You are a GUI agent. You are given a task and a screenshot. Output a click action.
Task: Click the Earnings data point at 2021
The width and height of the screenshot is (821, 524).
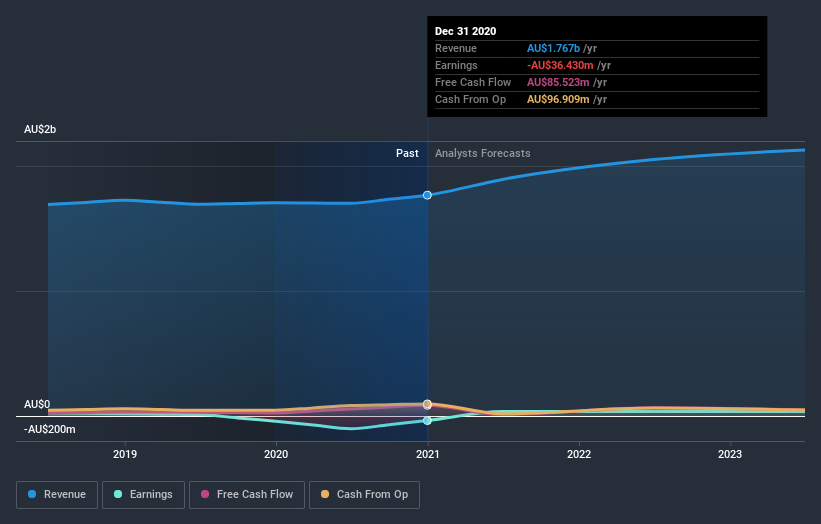427,420
